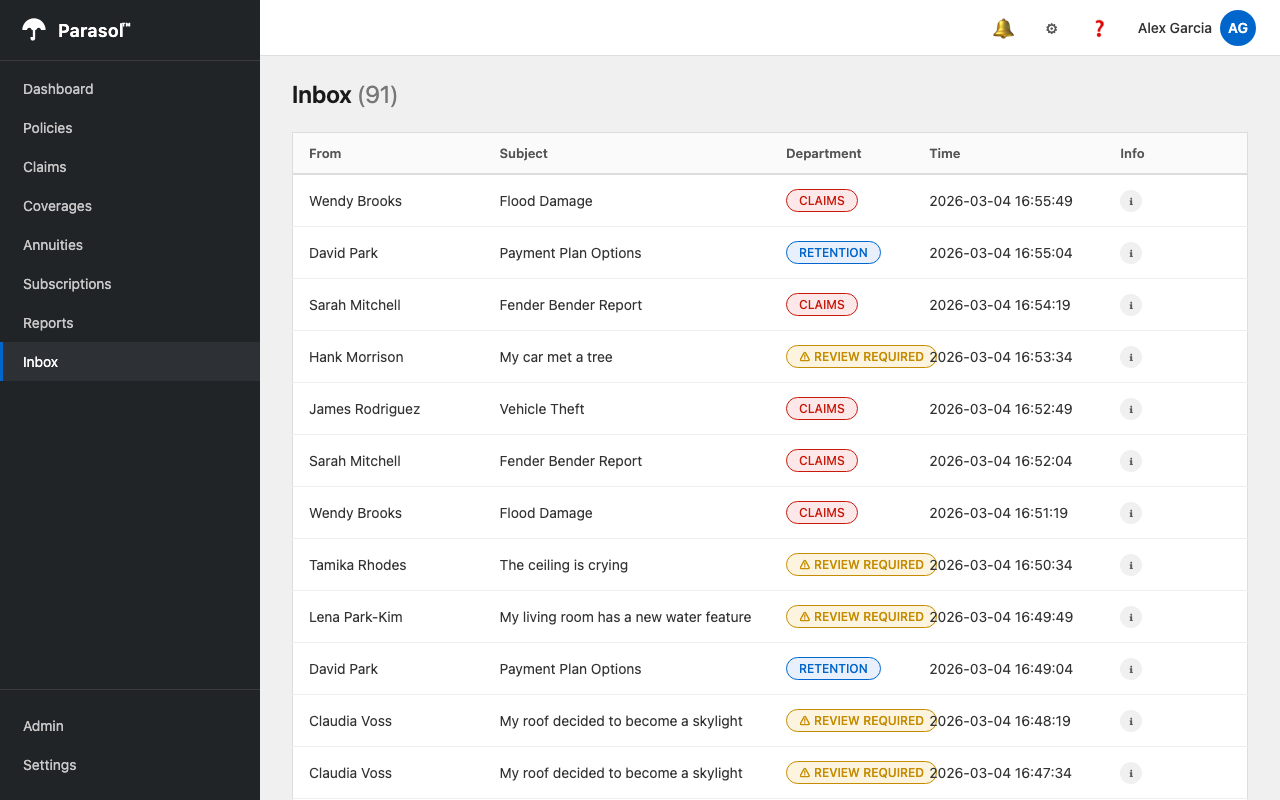
Task: Click the Time column header
Action: tap(944, 153)
